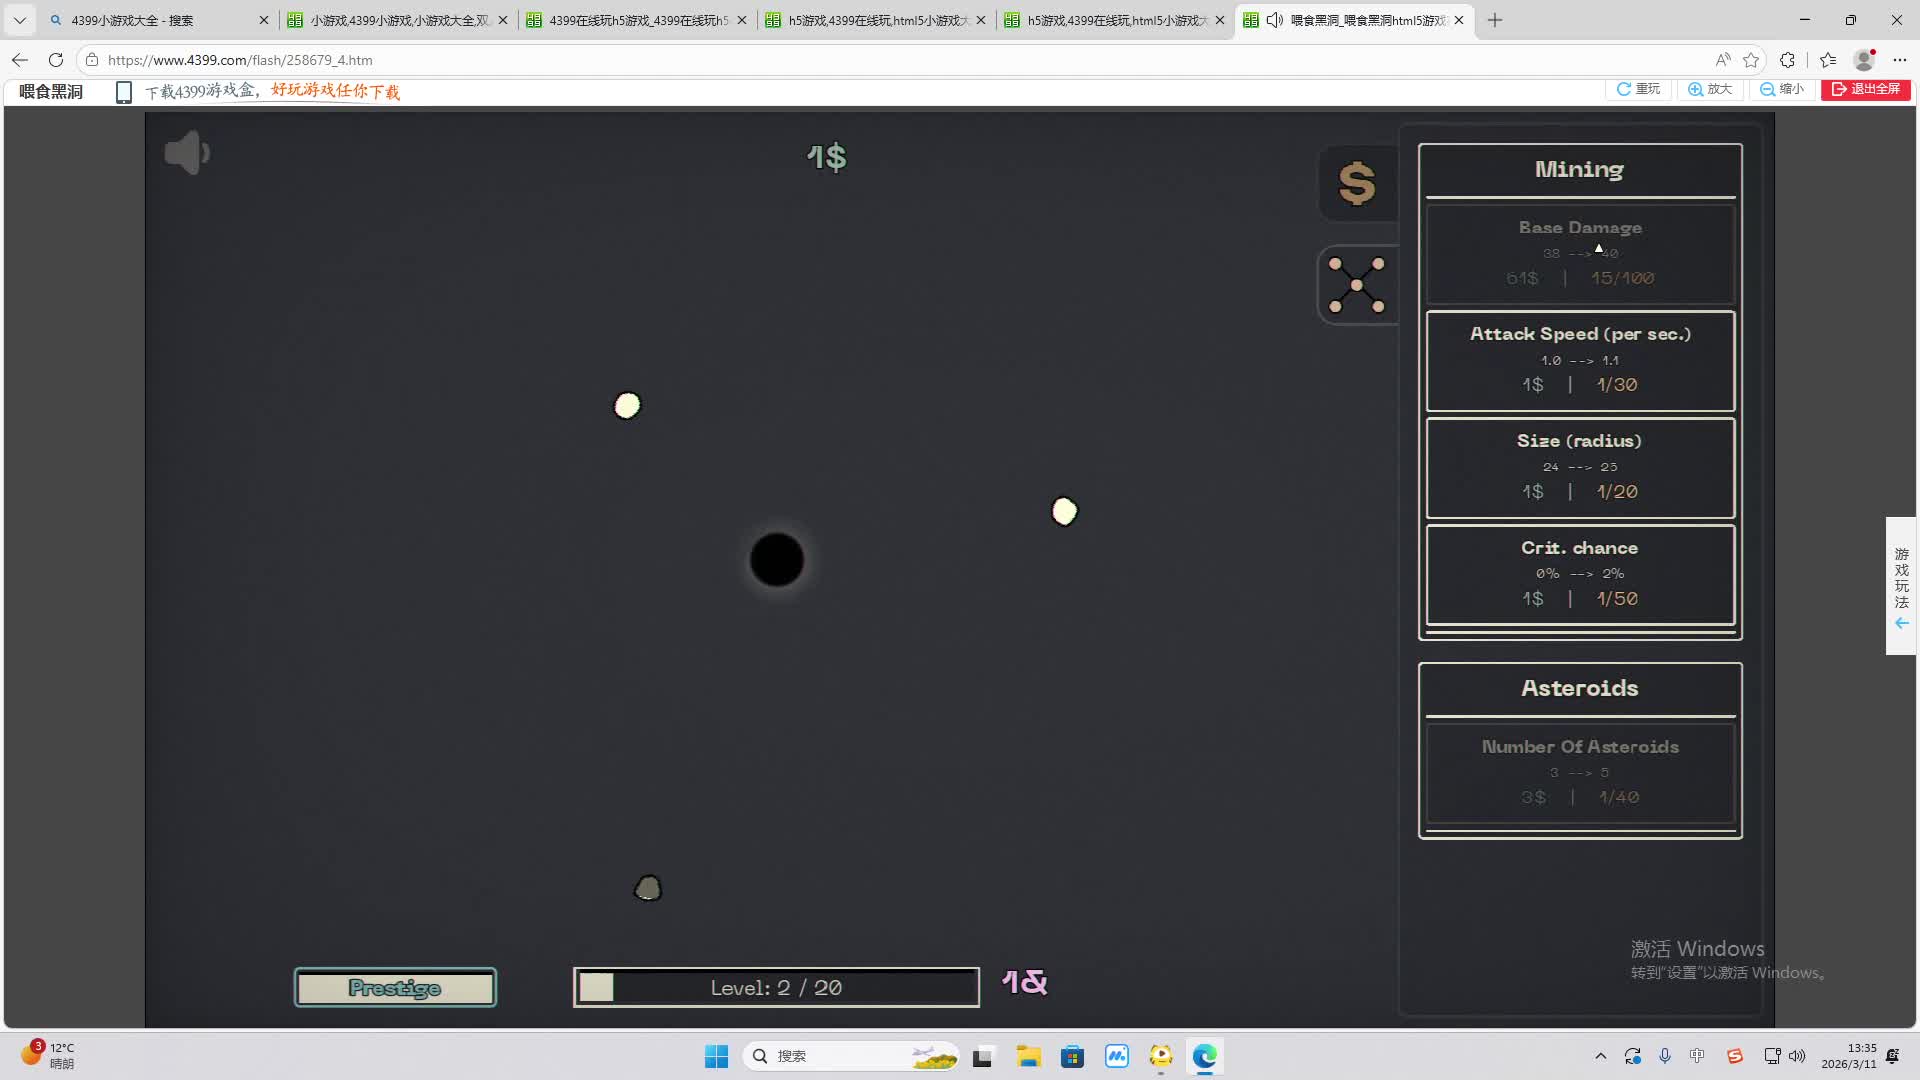
Task: Mute the tab via its speaker icon
Action: (1274, 20)
